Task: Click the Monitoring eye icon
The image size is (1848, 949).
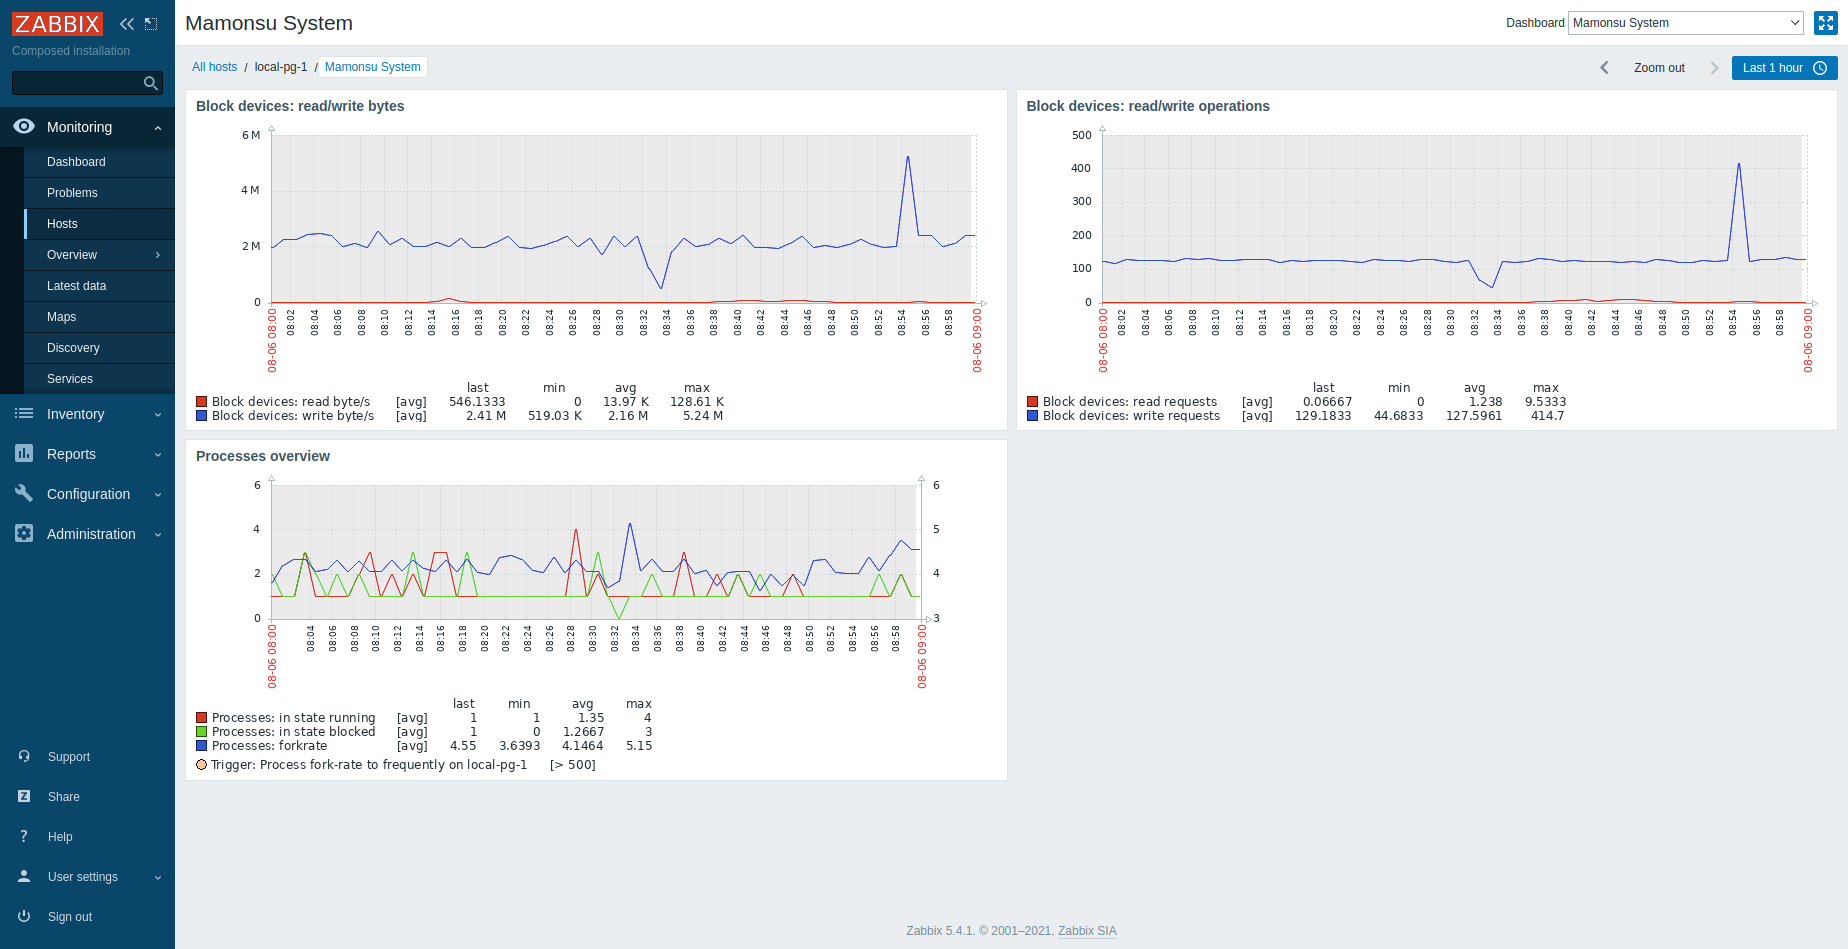Action: [x=24, y=126]
